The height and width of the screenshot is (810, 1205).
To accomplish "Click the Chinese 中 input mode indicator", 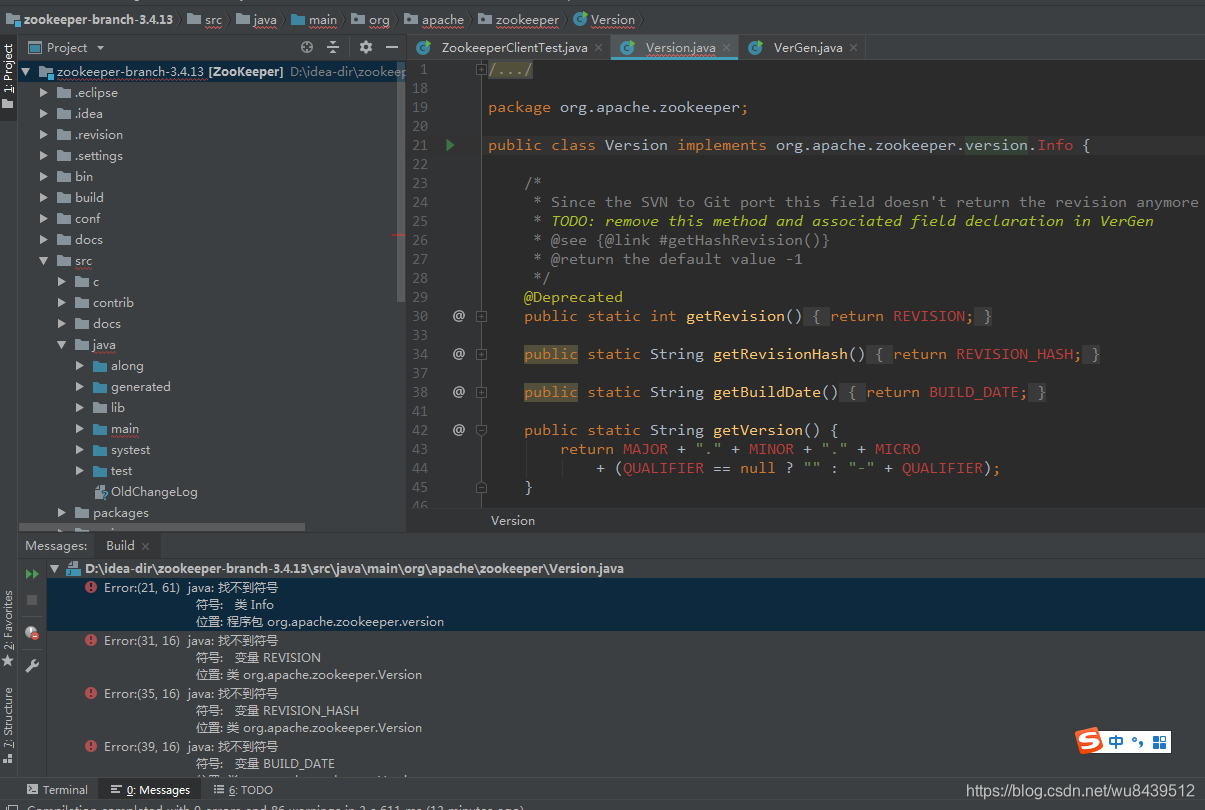I will click(x=1116, y=741).
